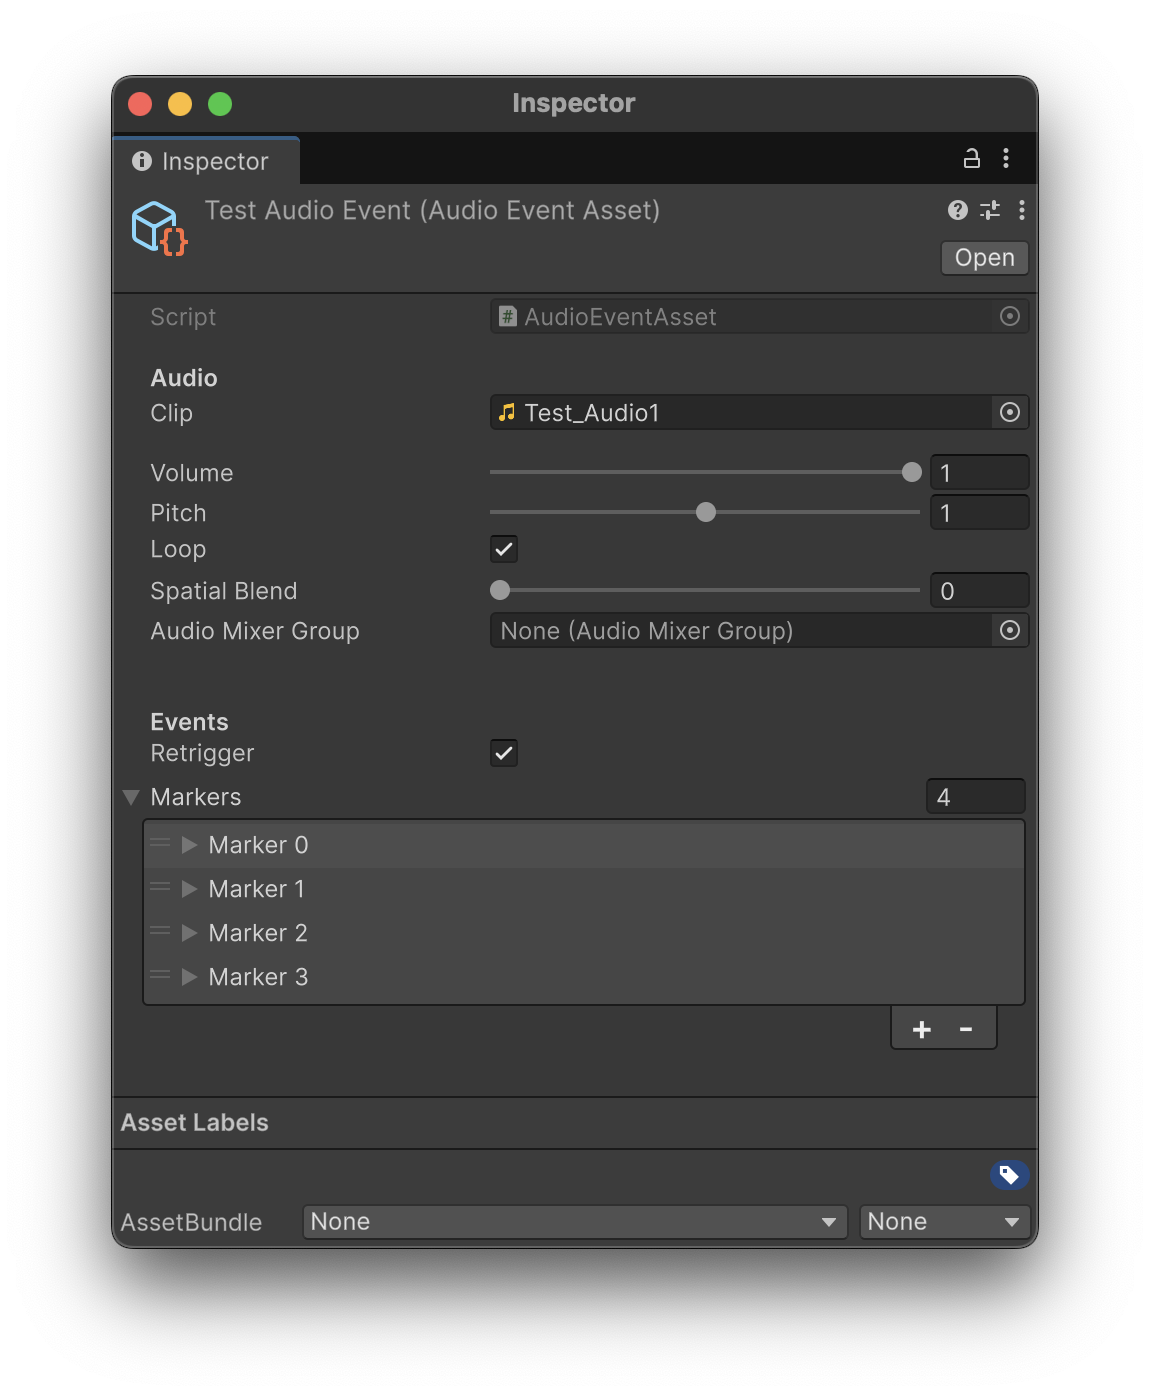Viewport: 1150px width, 1396px height.
Task: Expand Marker 3
Action: [189, 977]
